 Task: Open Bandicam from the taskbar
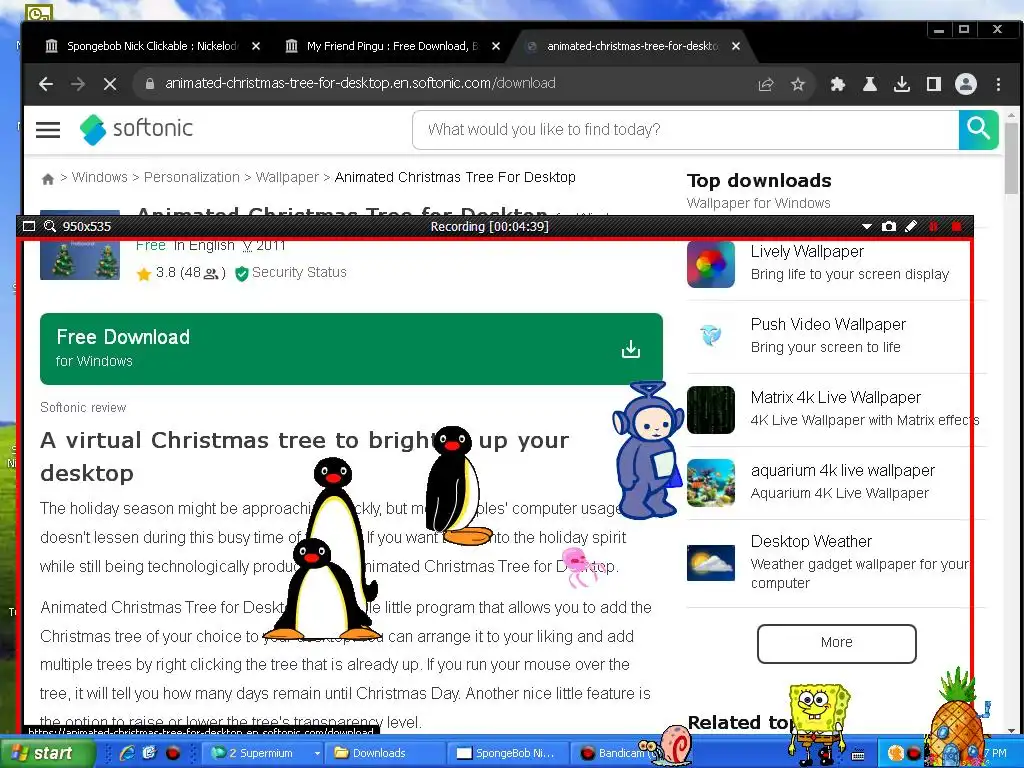[611, 753]
